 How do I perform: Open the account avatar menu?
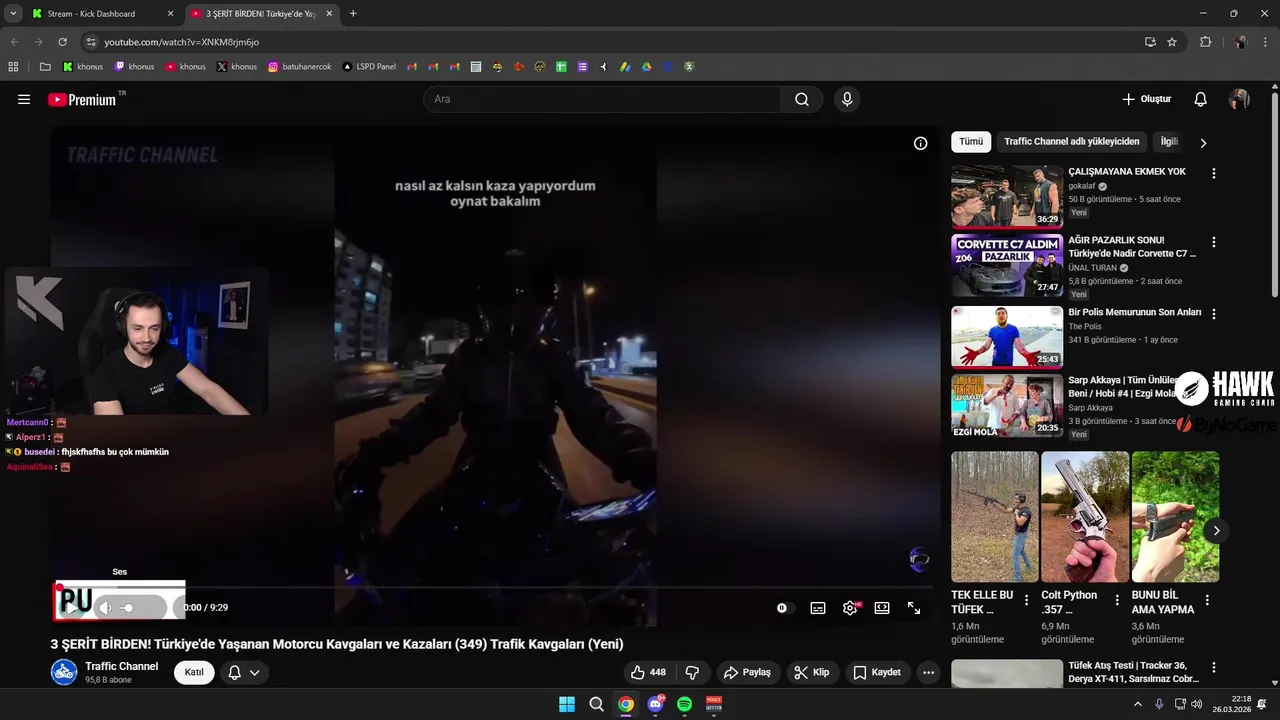click(1239, 99)
